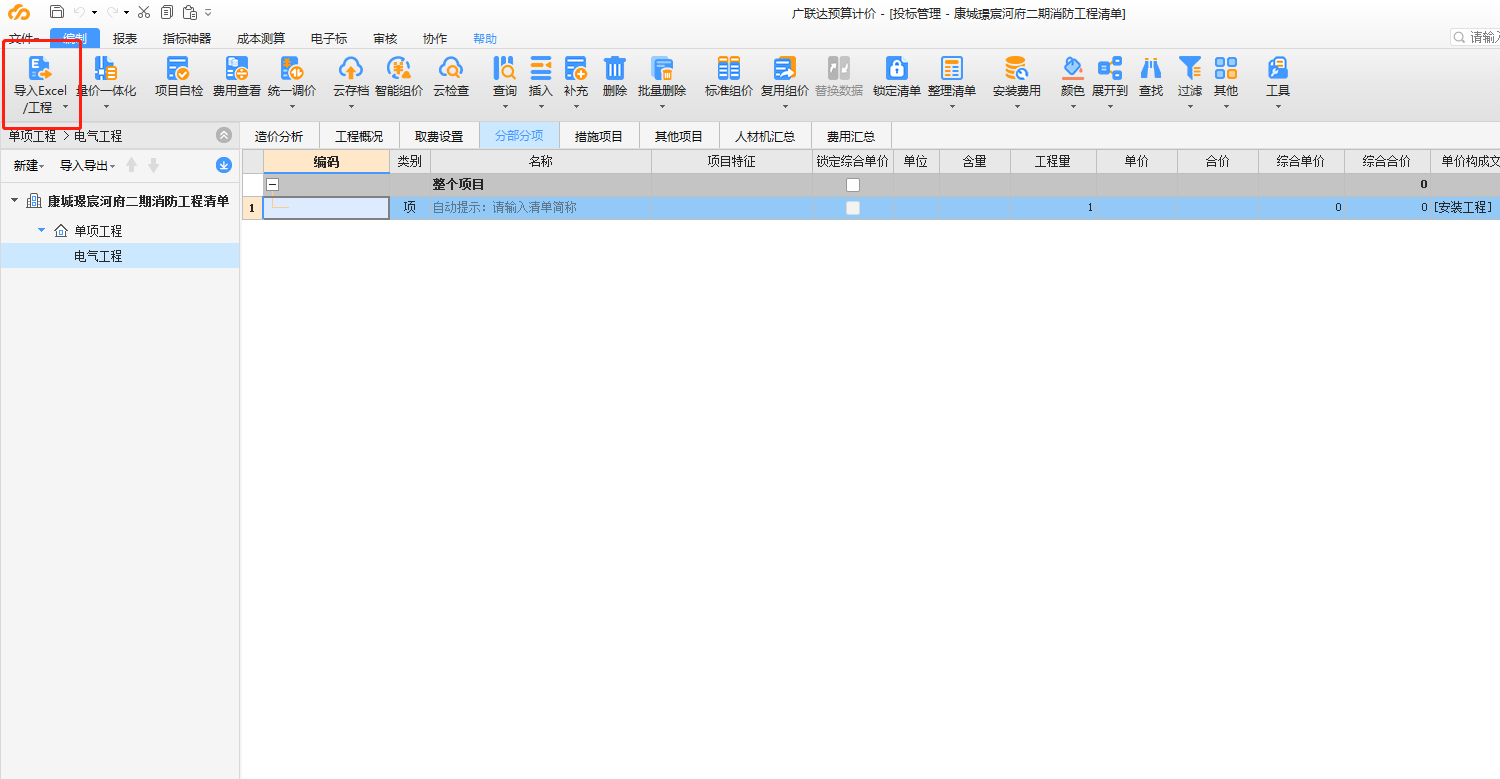Click the 安装费用 installation fee icon
This screenshot has height=779, width=1500.
coord(1017,68)
